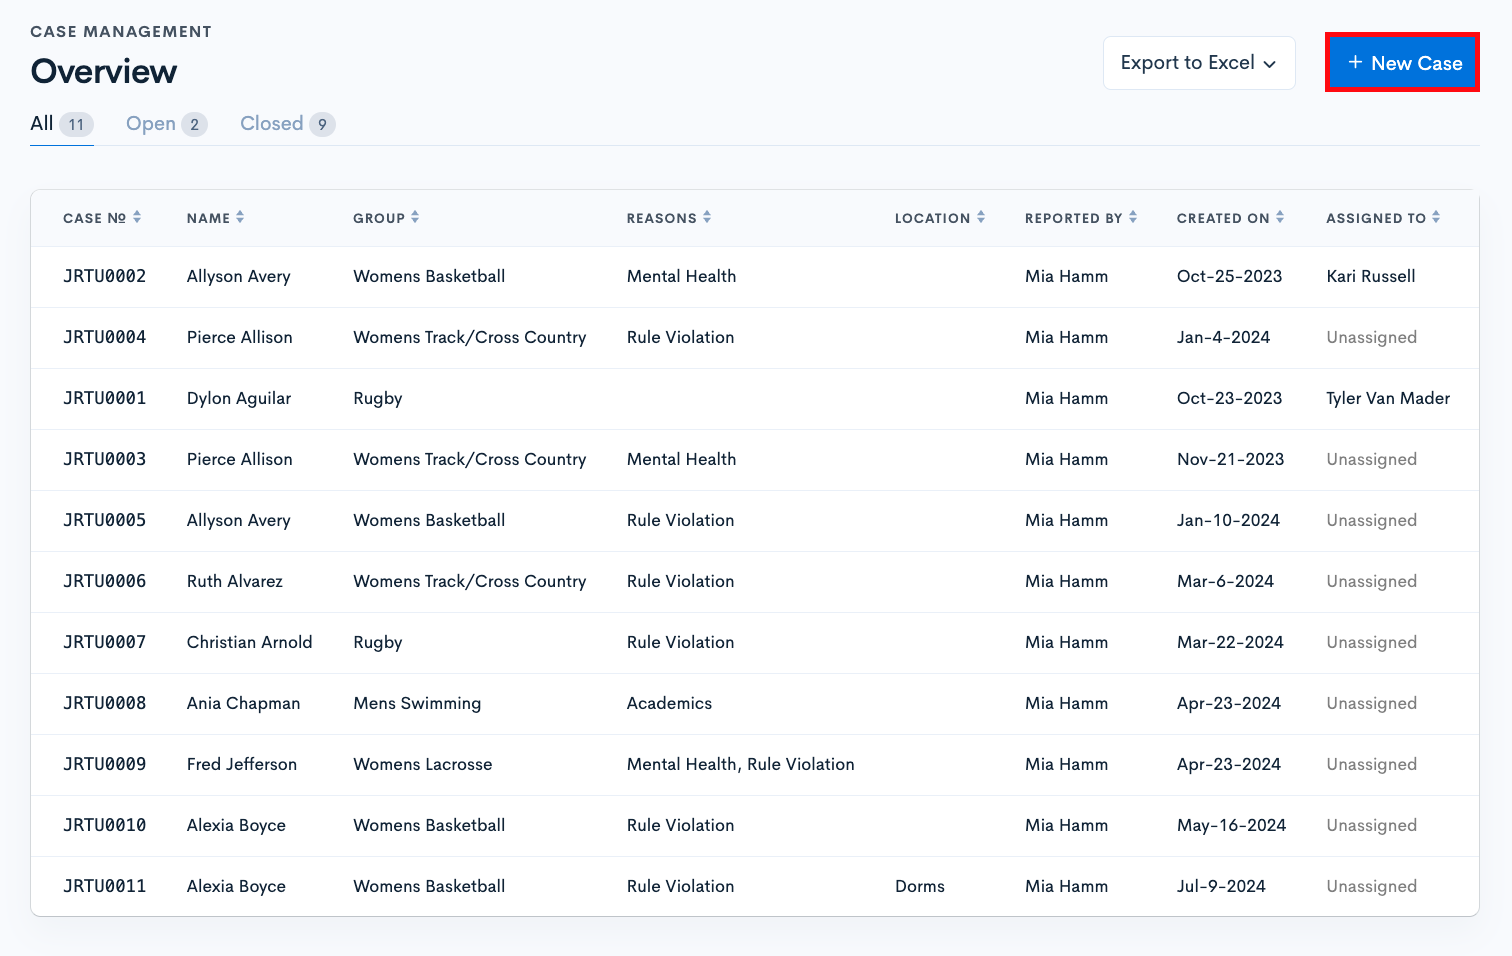Switch to the Open cases tab

click(x=166, y=124)
